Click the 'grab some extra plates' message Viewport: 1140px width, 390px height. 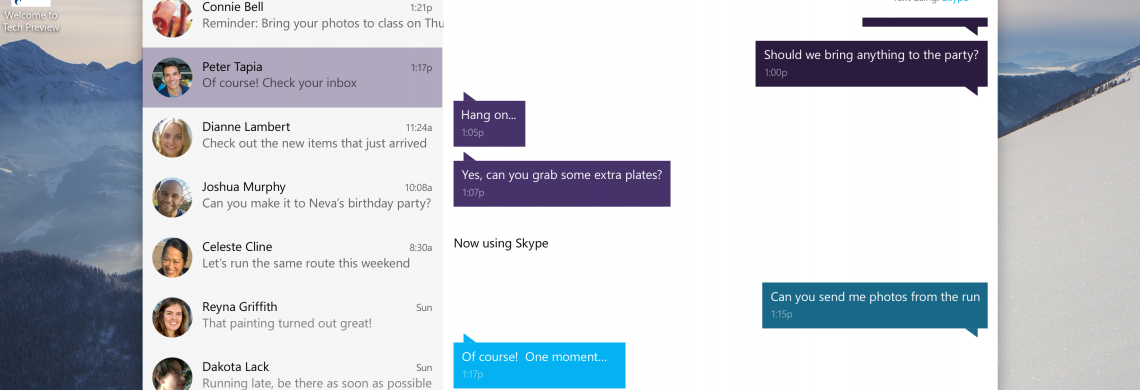(x=562, y=183)
